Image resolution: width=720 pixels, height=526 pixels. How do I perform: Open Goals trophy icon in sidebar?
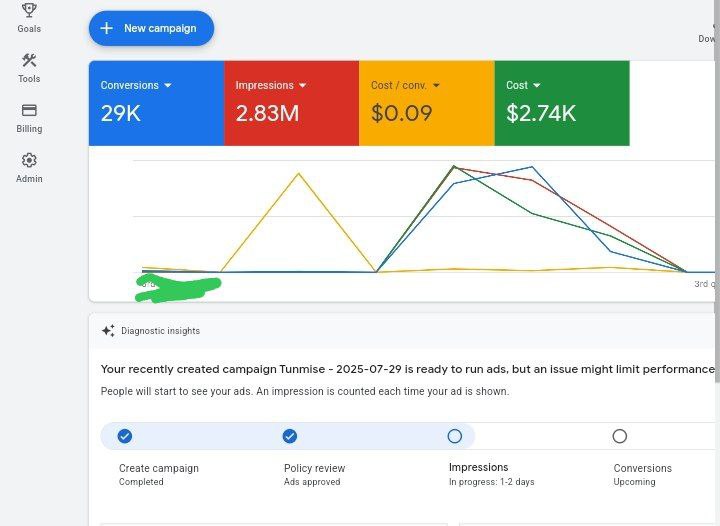point(29,11)
